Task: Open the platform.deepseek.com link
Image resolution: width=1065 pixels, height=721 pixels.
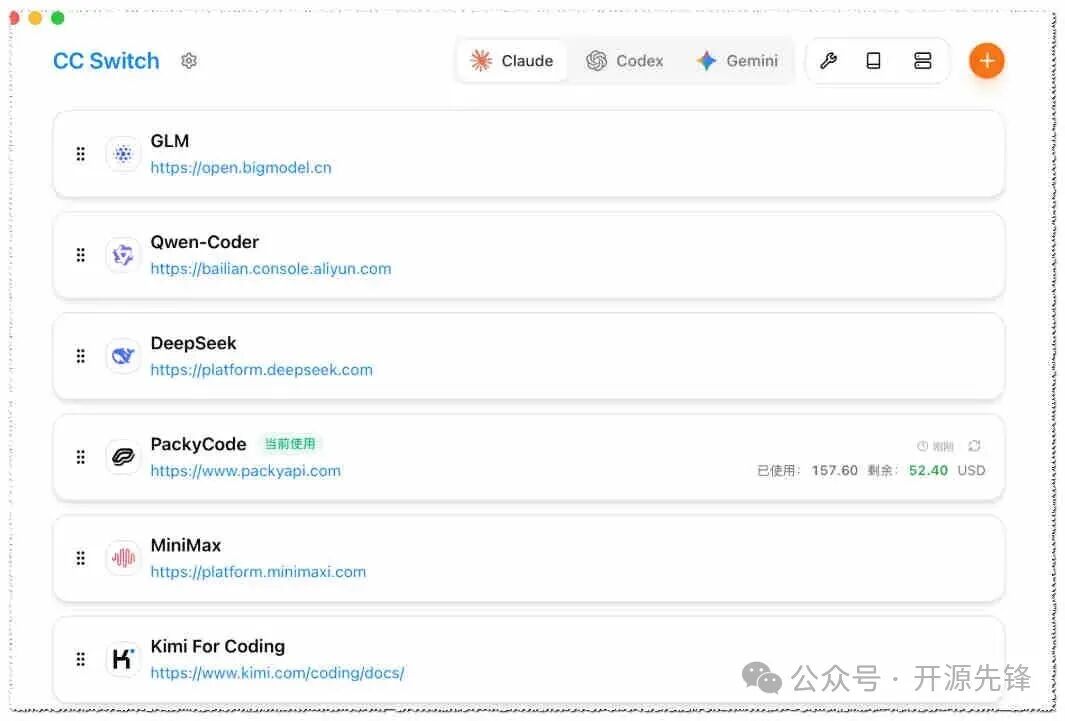Action: [261, 370]
